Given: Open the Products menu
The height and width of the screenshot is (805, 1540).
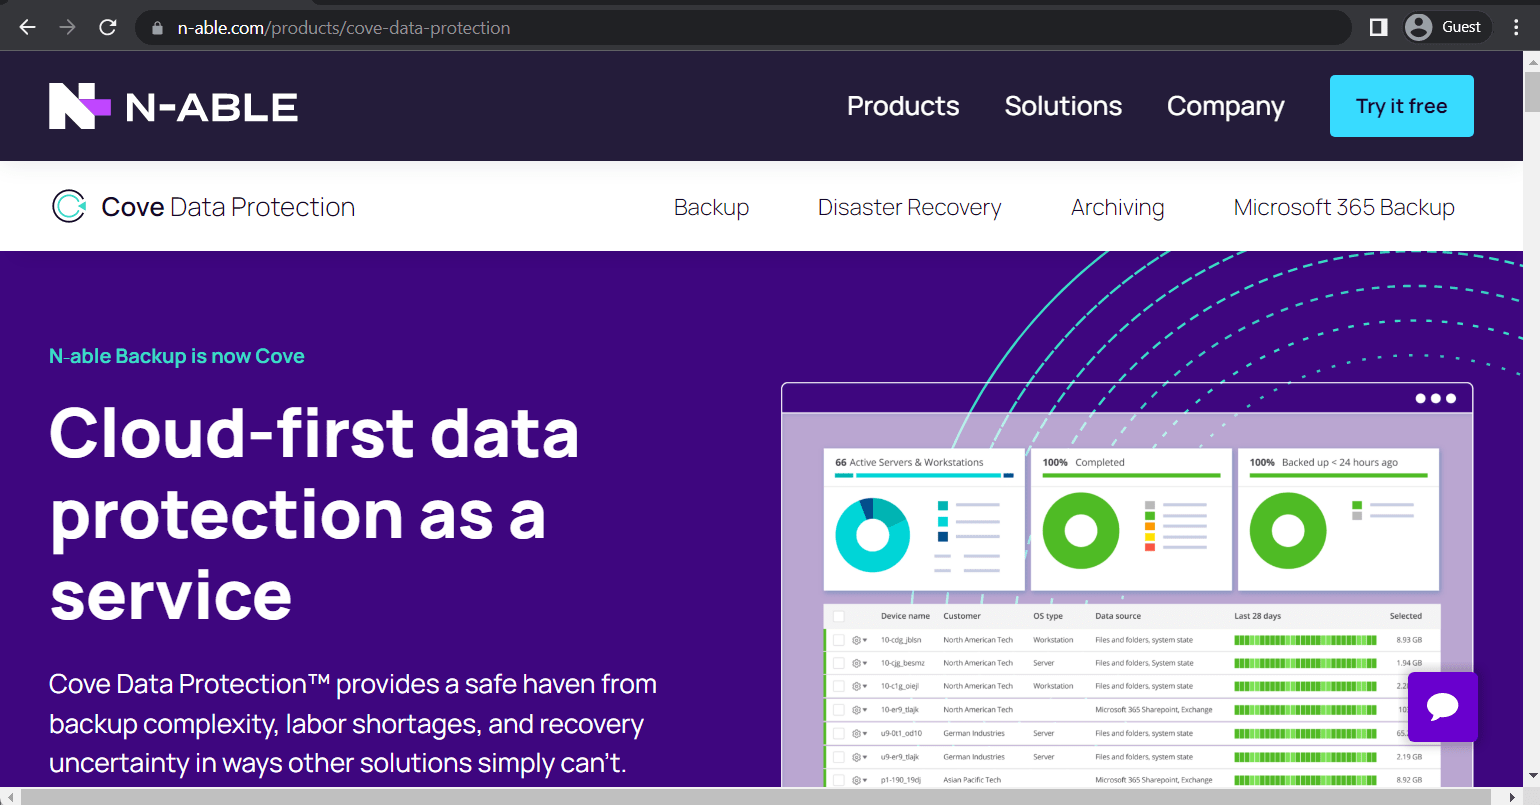Looking at the screenshot, I should coord(902,106).
